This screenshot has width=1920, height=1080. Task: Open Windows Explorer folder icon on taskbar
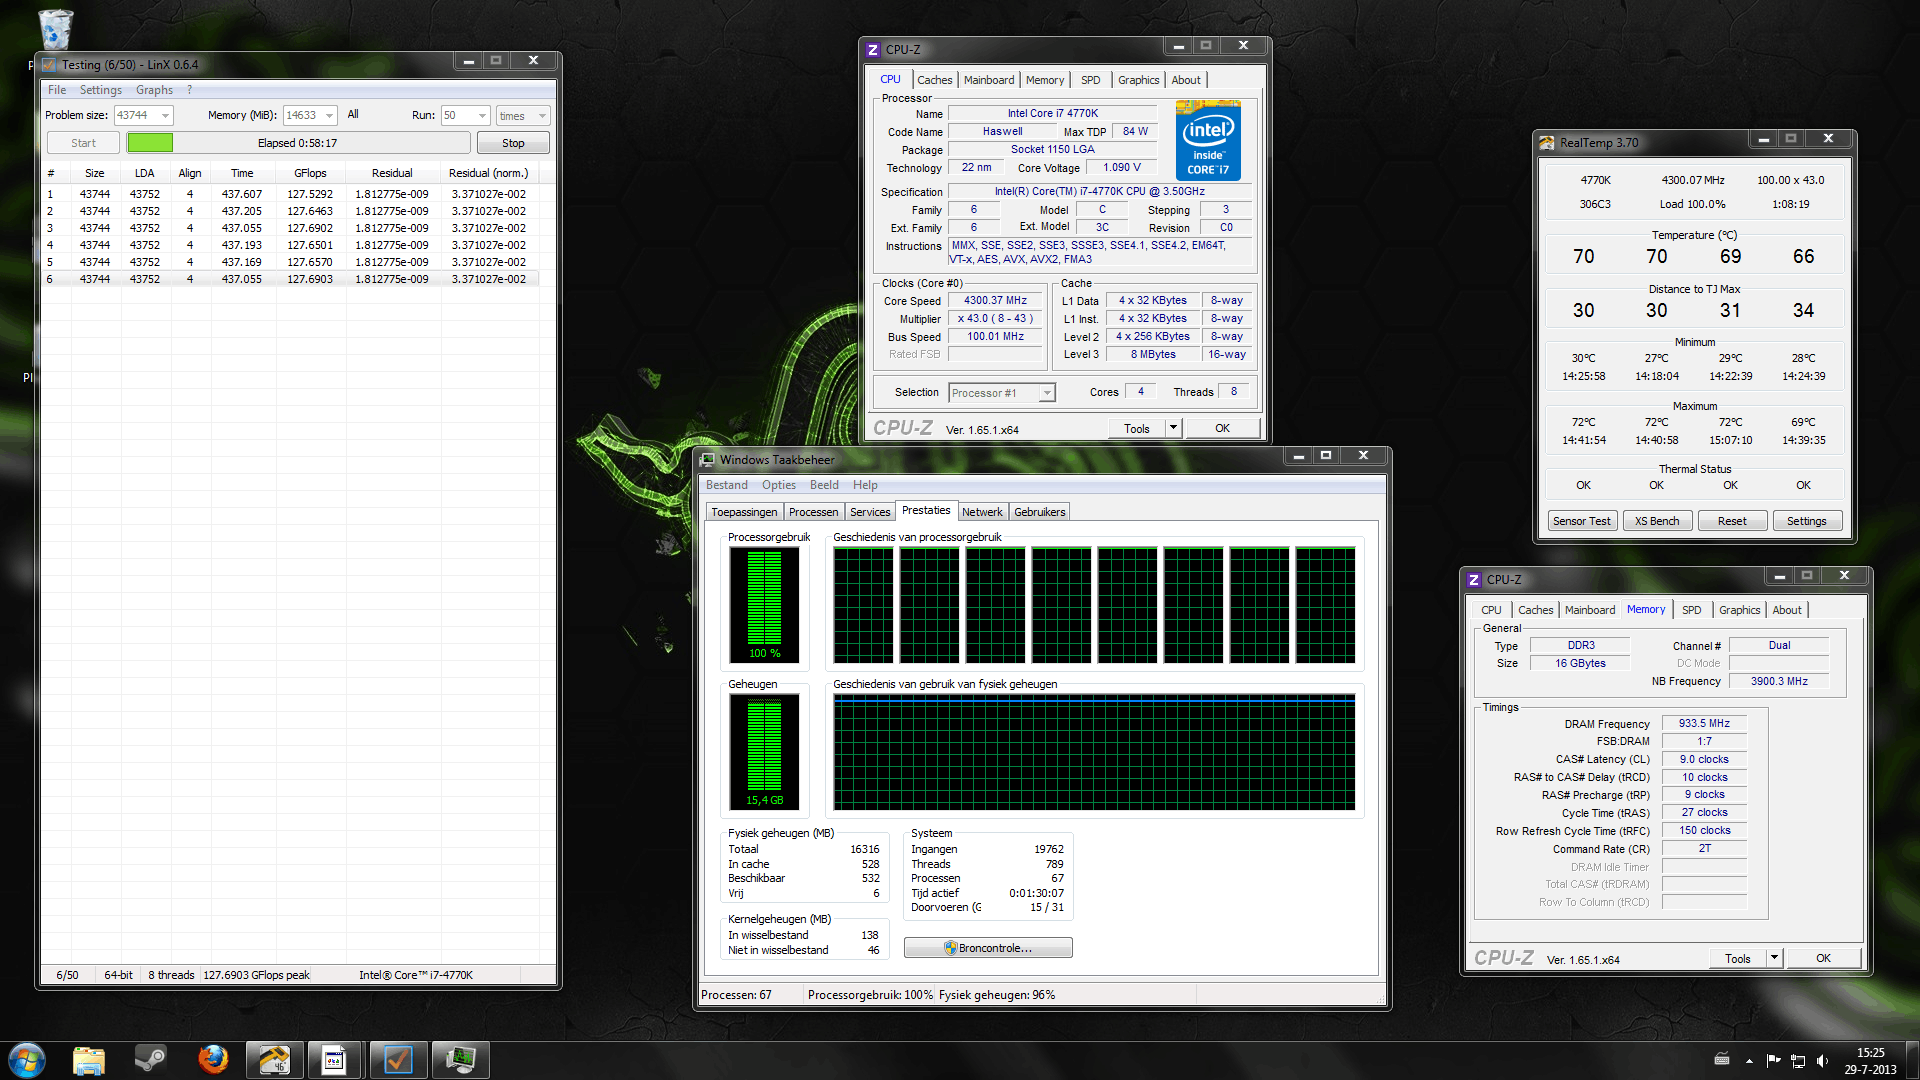[x=89, y=1059]
